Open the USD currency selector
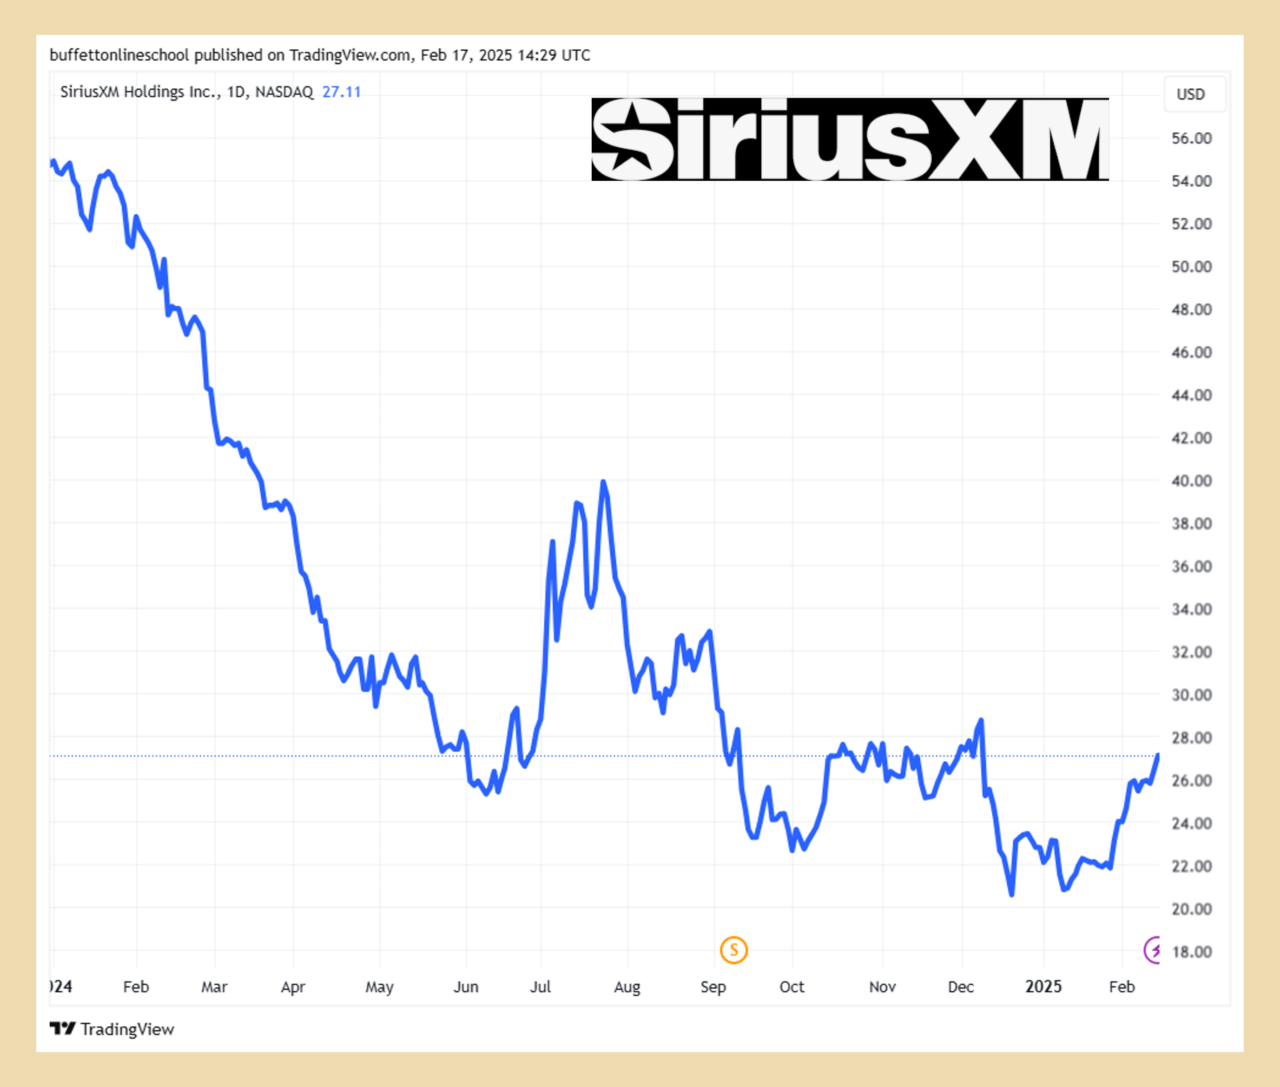The width and height of the screenshot is (1280, 1087). pos(1191,94)
